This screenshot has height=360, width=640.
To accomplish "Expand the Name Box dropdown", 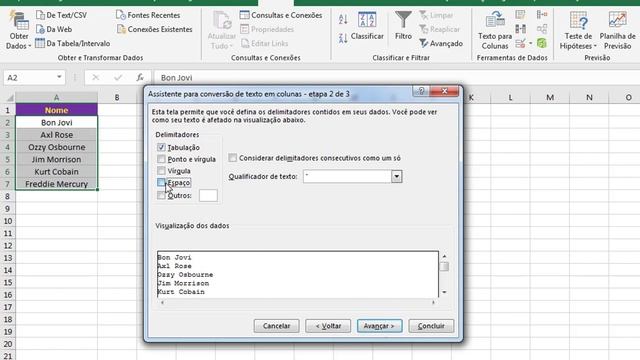I will point(59,77).
